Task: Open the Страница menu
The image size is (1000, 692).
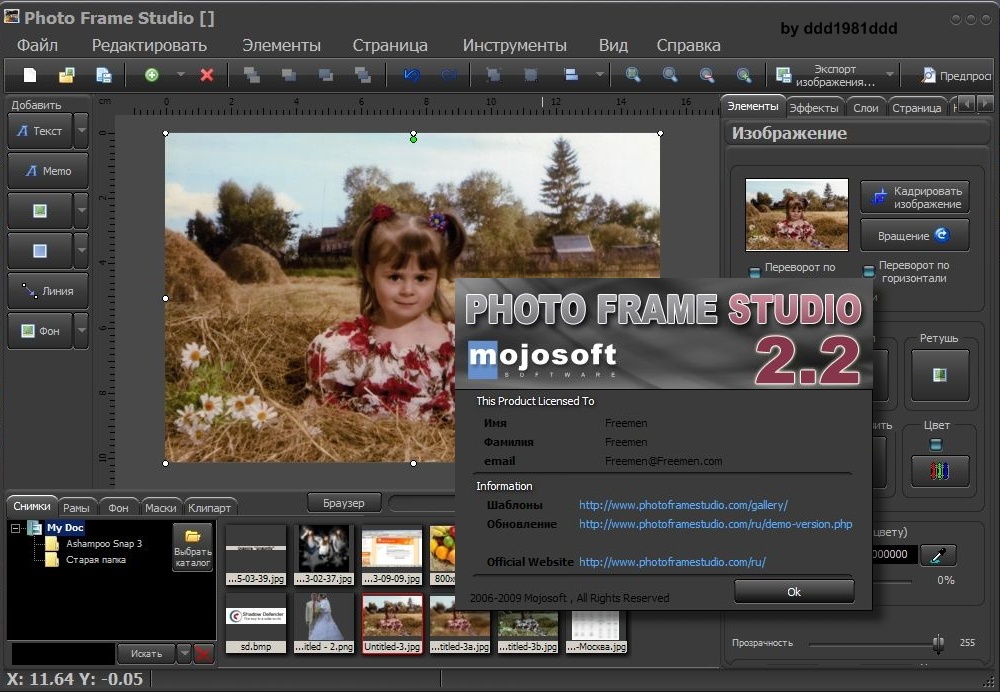Action: point(390,45)
